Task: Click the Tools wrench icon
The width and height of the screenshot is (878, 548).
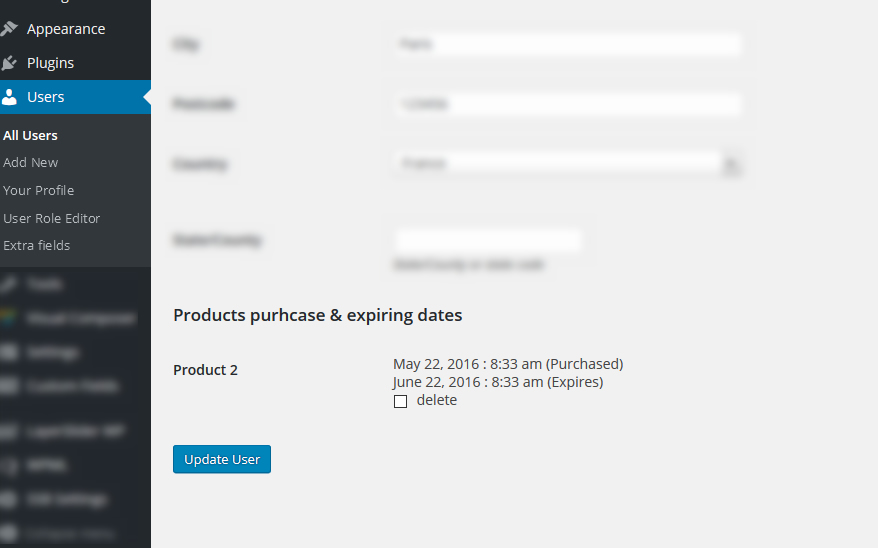Action: (x=10, y=284)
